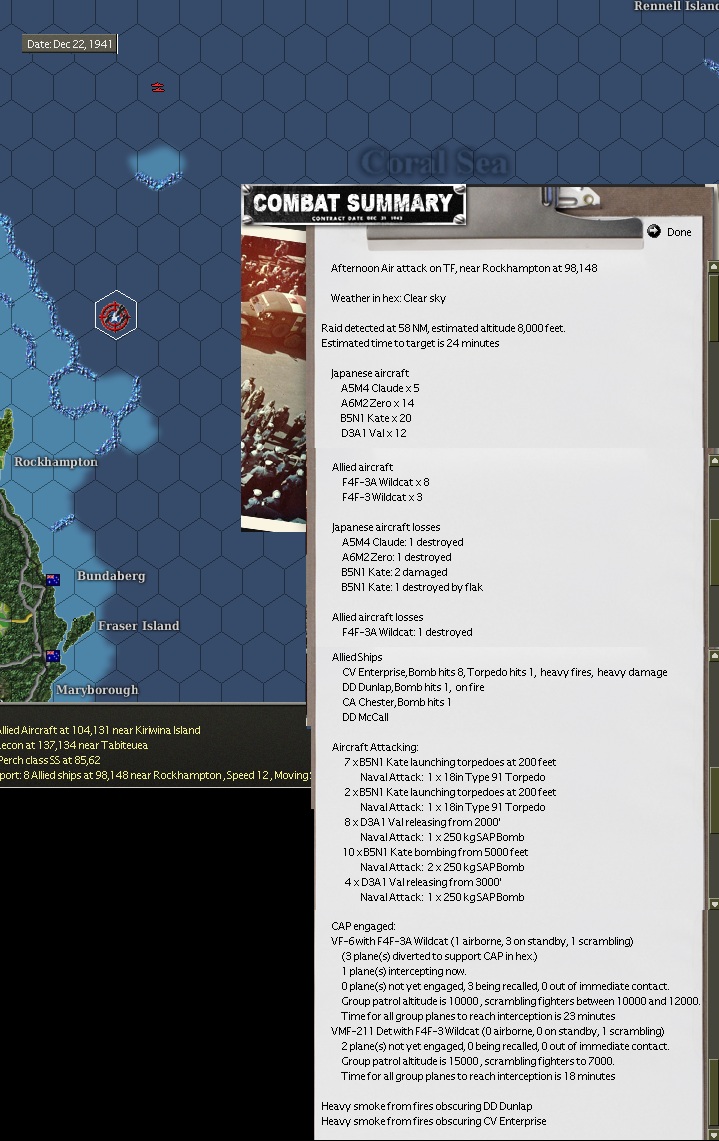719x1141 pixels.
Task: Click the scroll-up arrow beside the Allied aircraft heading
Action: (713, 460)
